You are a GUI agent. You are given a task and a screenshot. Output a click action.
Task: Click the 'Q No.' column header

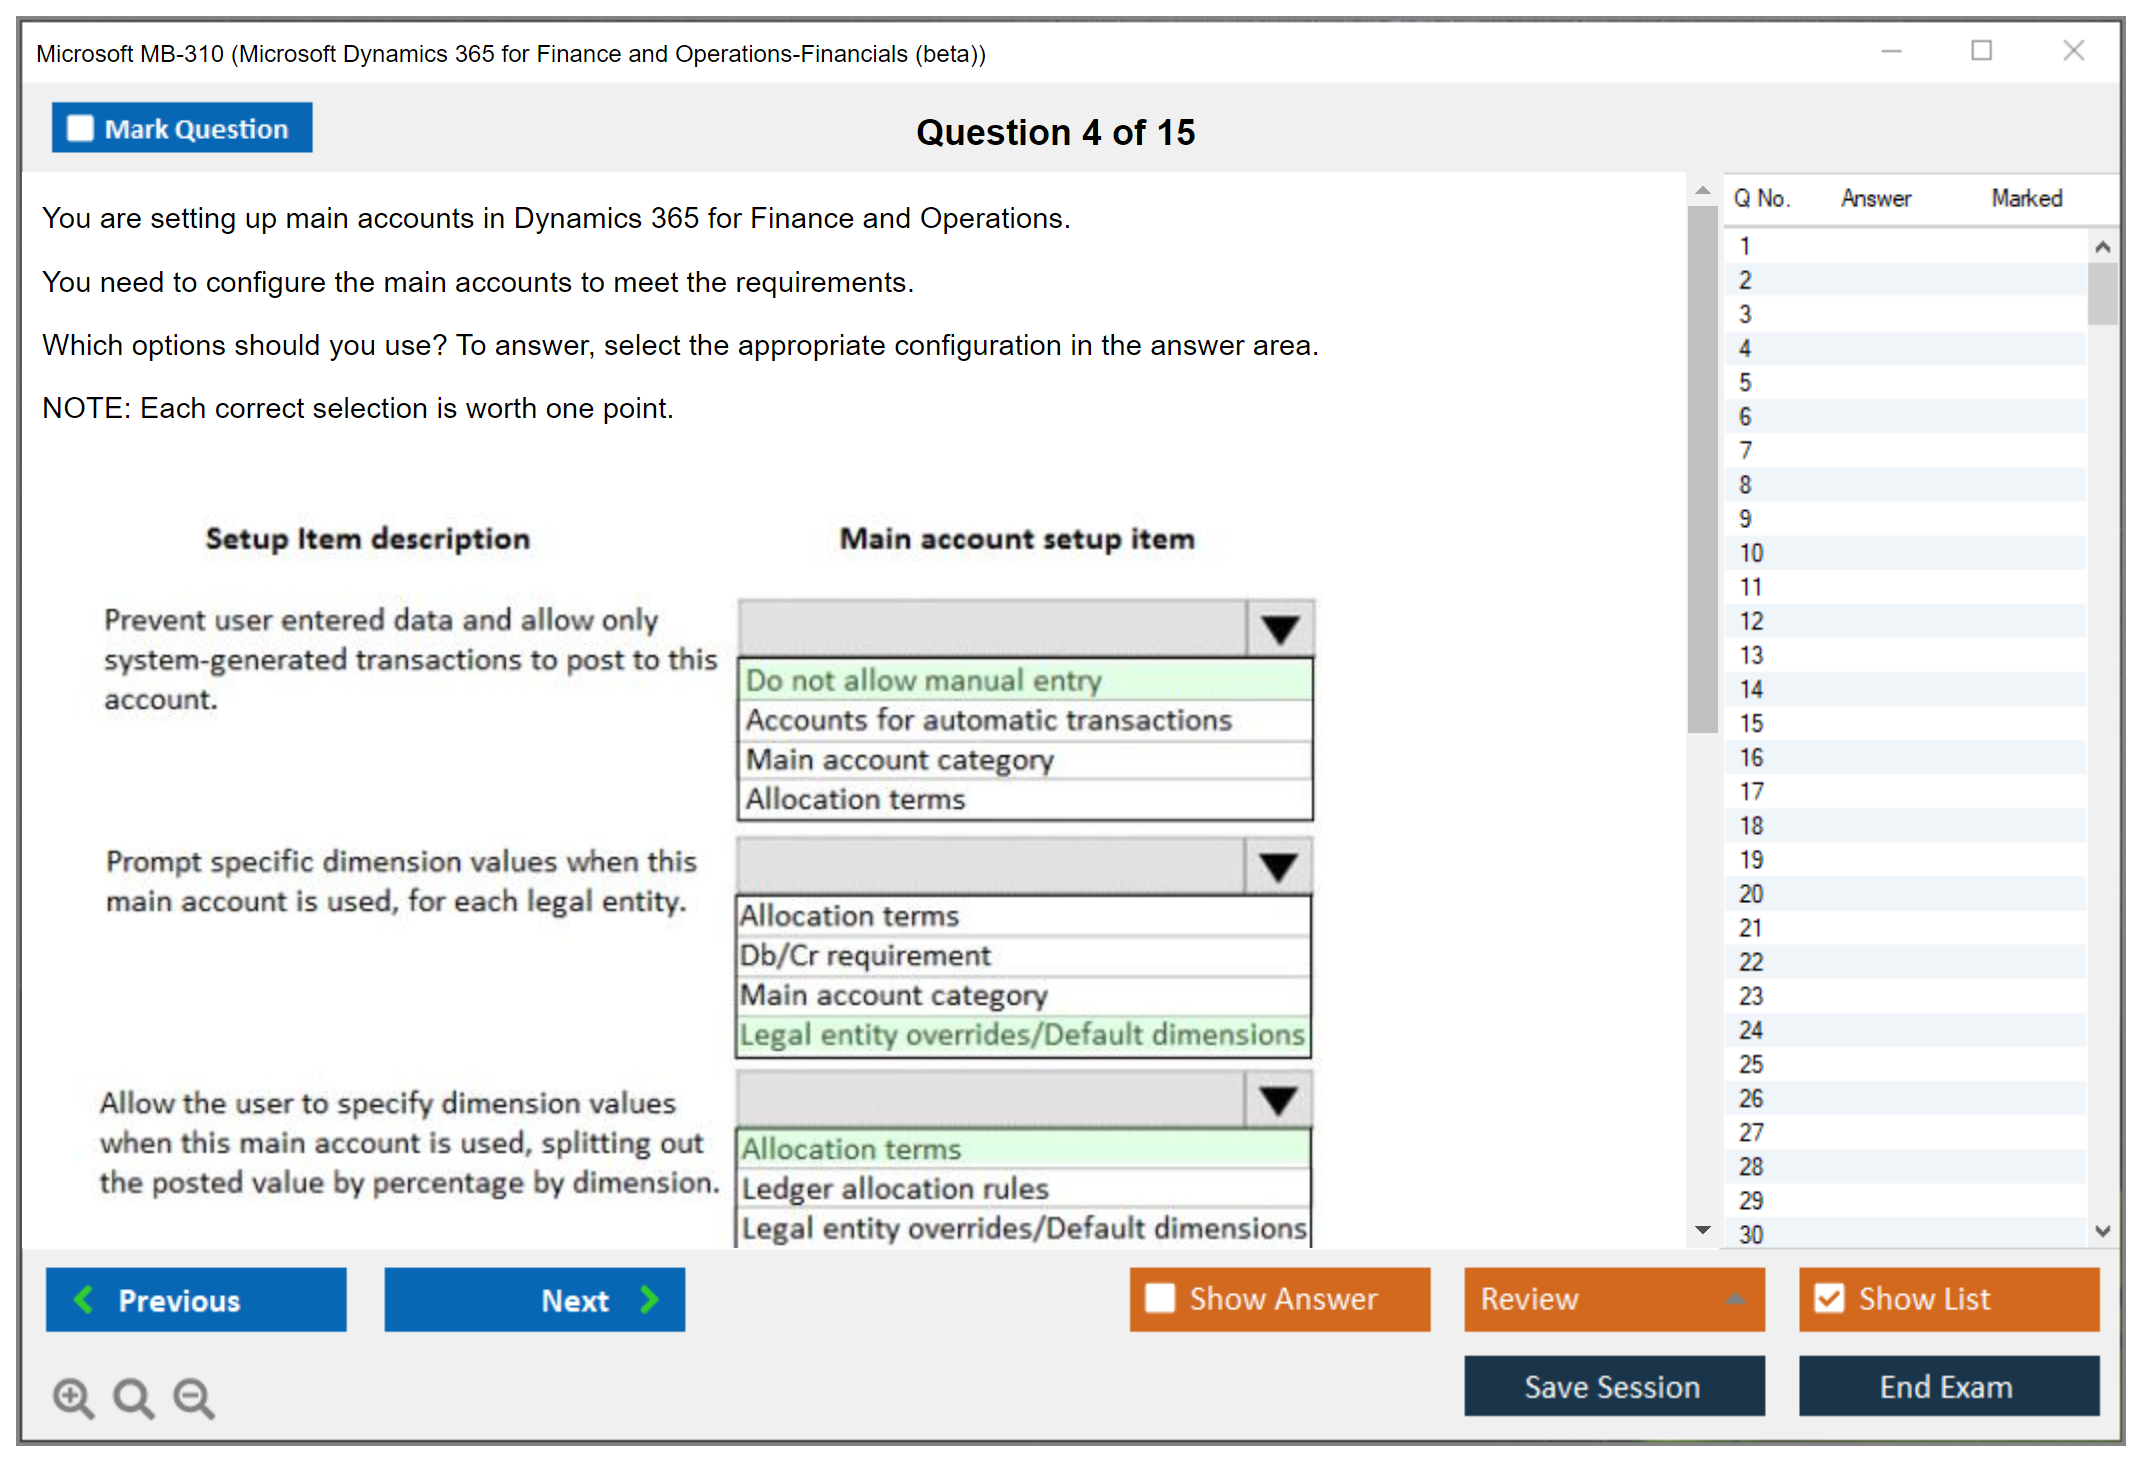pos(1762,198)
